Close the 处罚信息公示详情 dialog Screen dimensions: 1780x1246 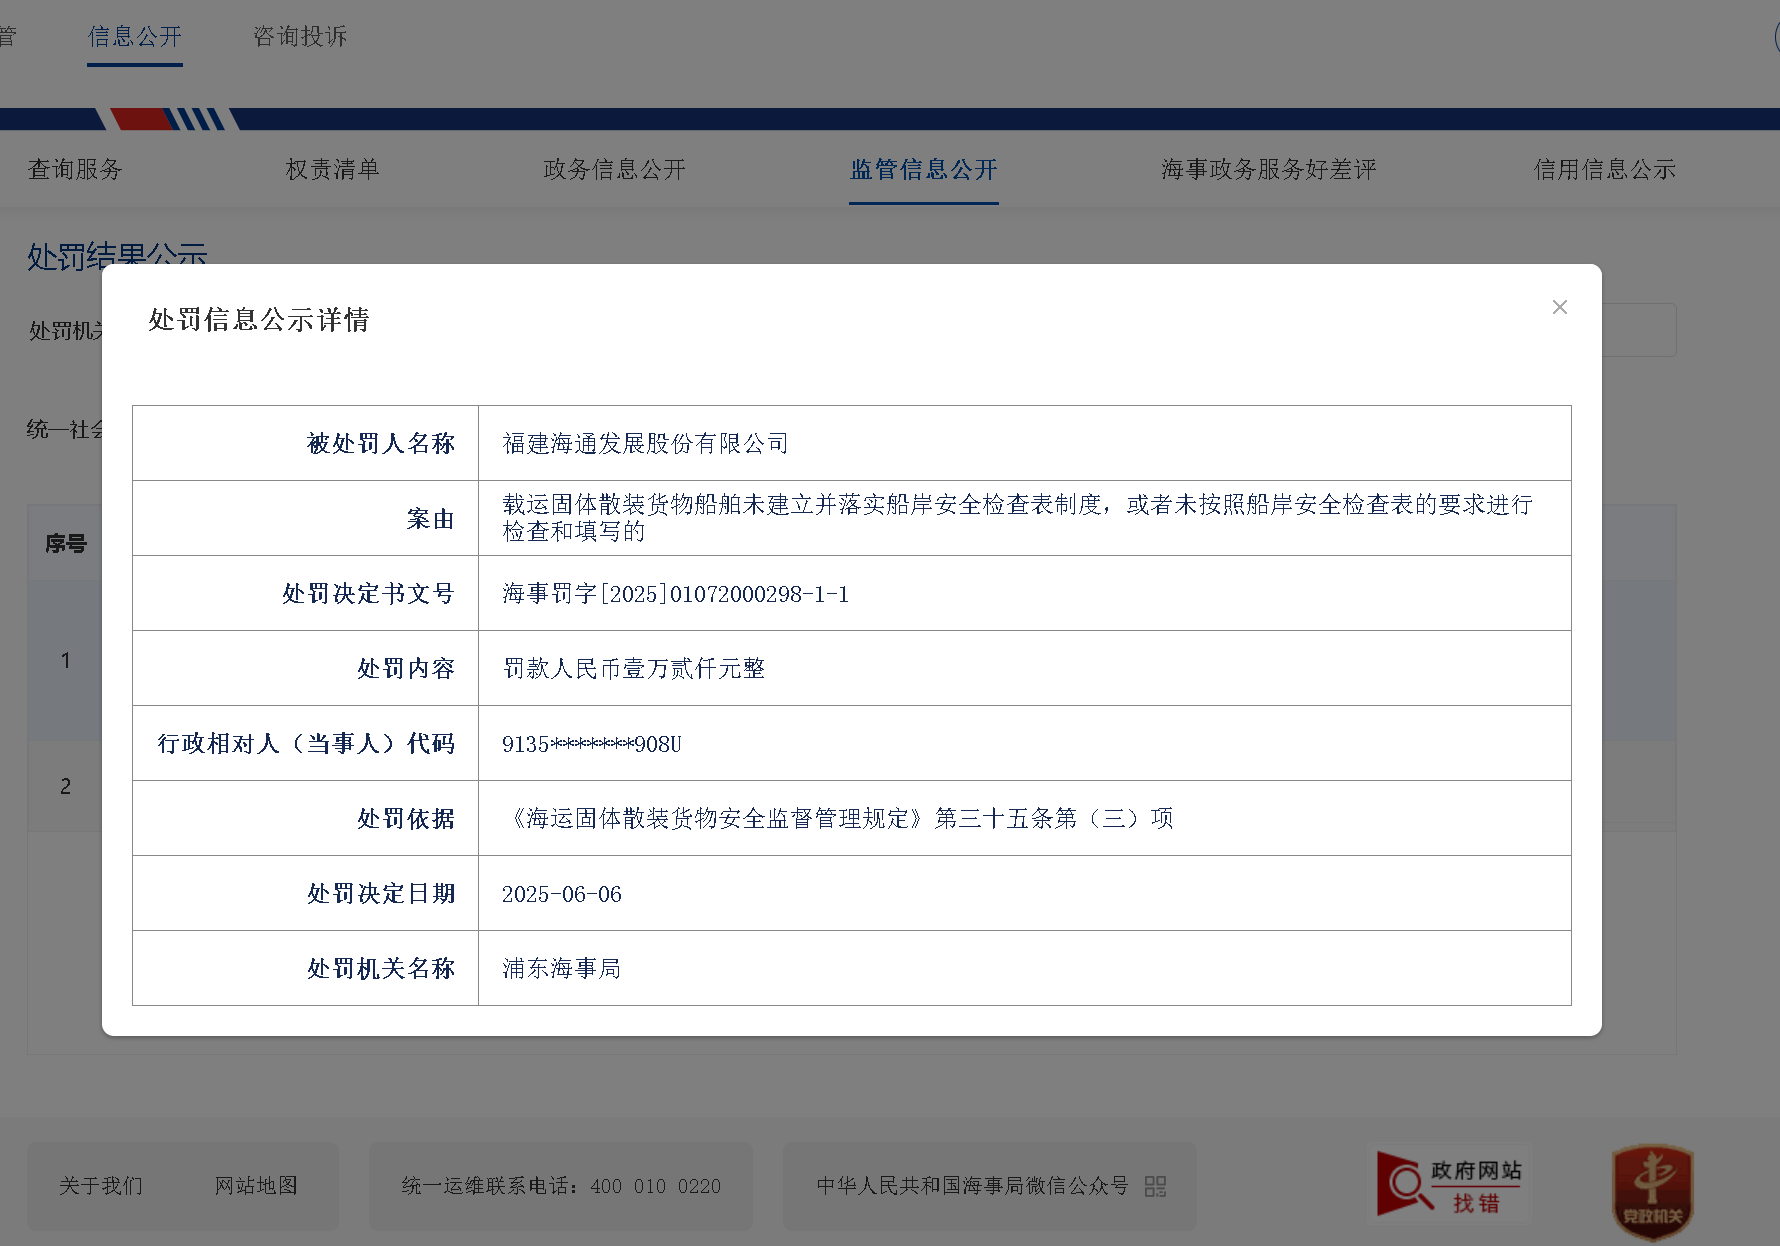point(1559,307)
